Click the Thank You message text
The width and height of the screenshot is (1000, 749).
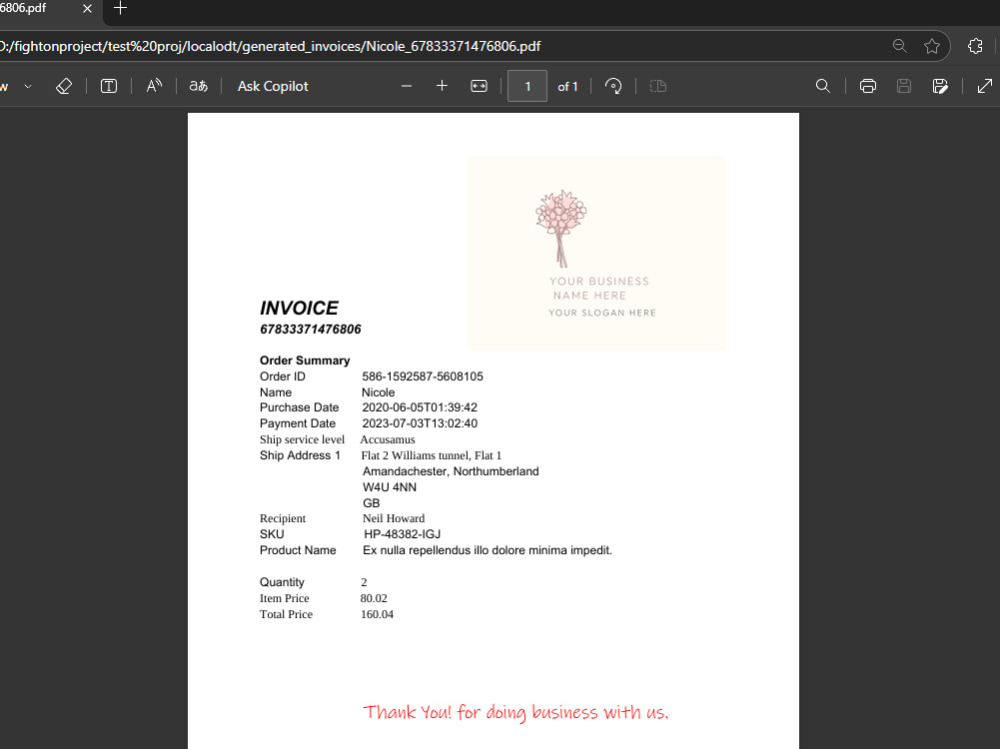pyautogui.click(x=516, y=712)
